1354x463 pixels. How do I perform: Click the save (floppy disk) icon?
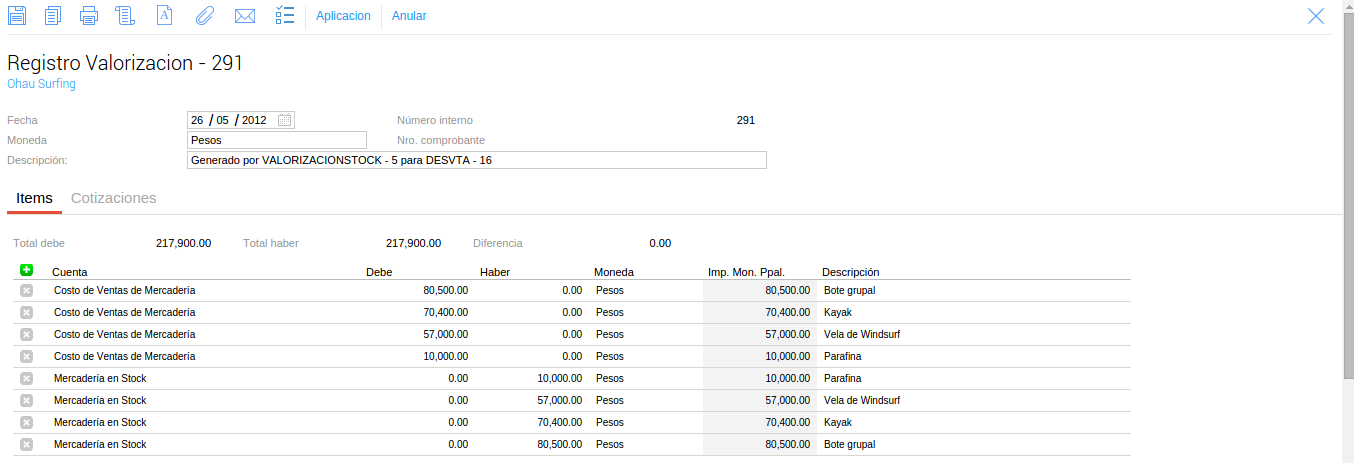pyautogui.click(x=17, y=15)
